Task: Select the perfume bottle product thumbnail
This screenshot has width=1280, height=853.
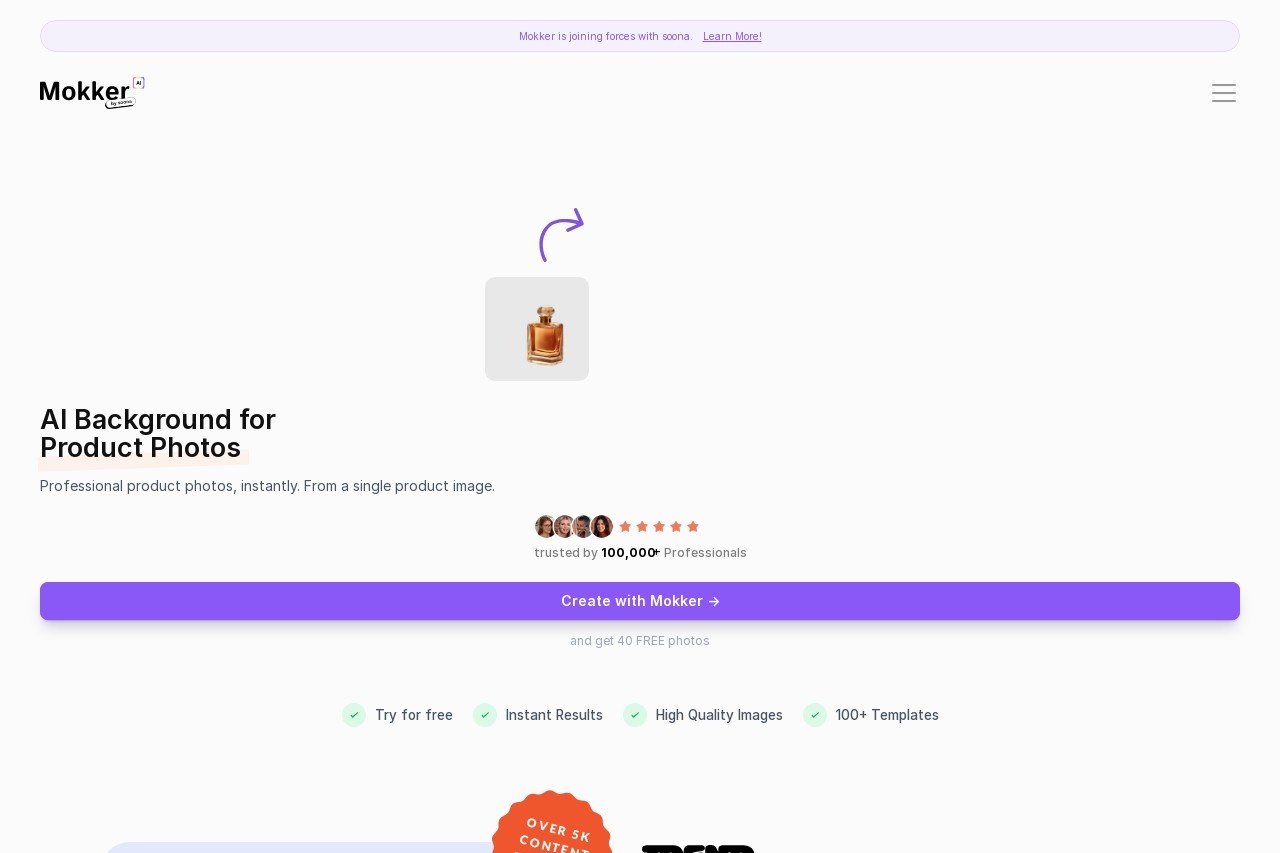Action: coord(537,329)
